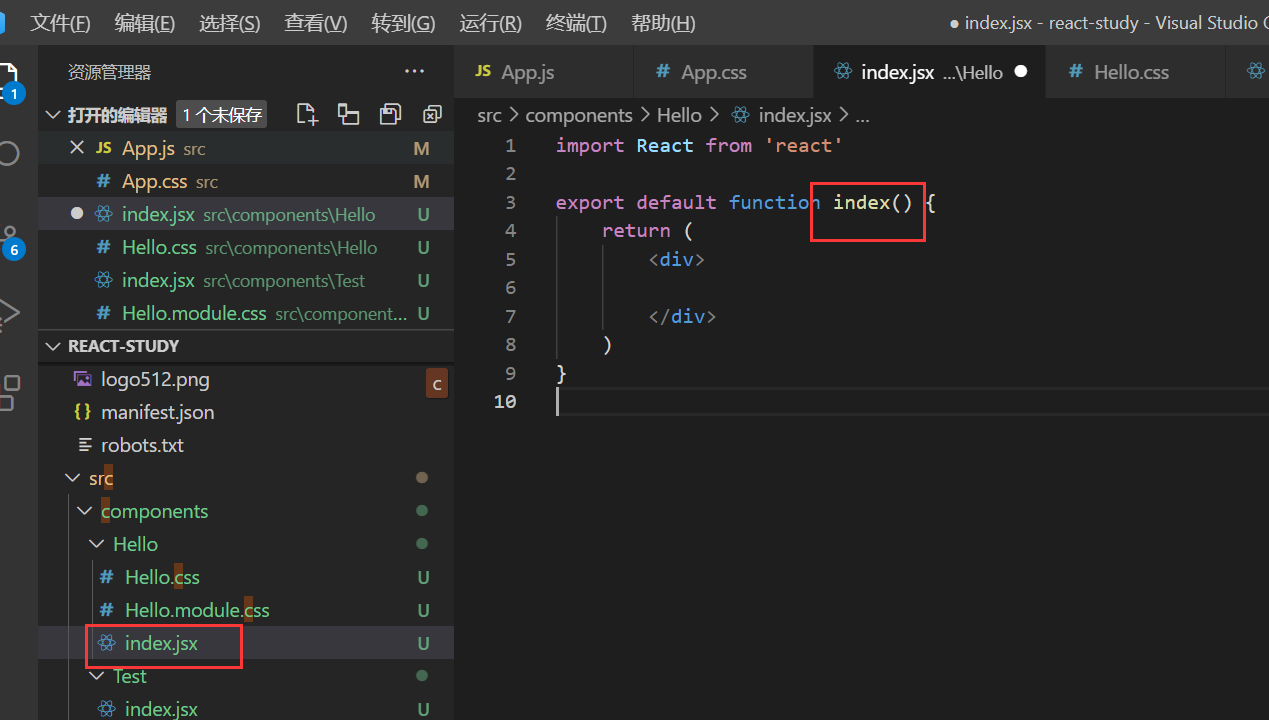Open the Search view in activity bar

pos(8,153)
